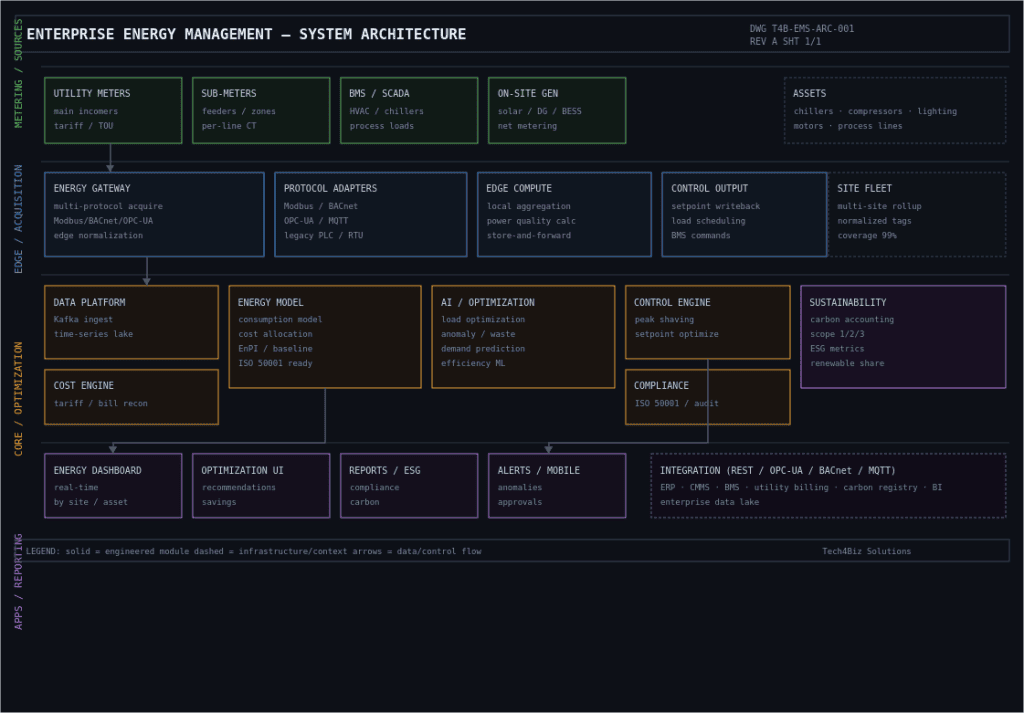This screenshot has width=1024, height=713.
Task: Click the diagram title ENTERPRISE ENERGY MANAGEMENT
Action: (246, 34)
